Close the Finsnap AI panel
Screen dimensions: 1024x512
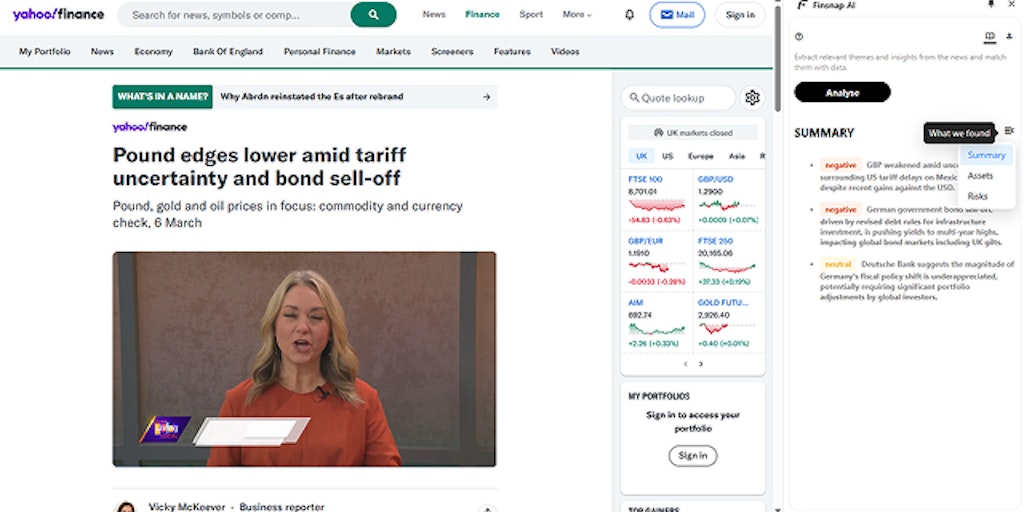click(x=1012, y=5)
